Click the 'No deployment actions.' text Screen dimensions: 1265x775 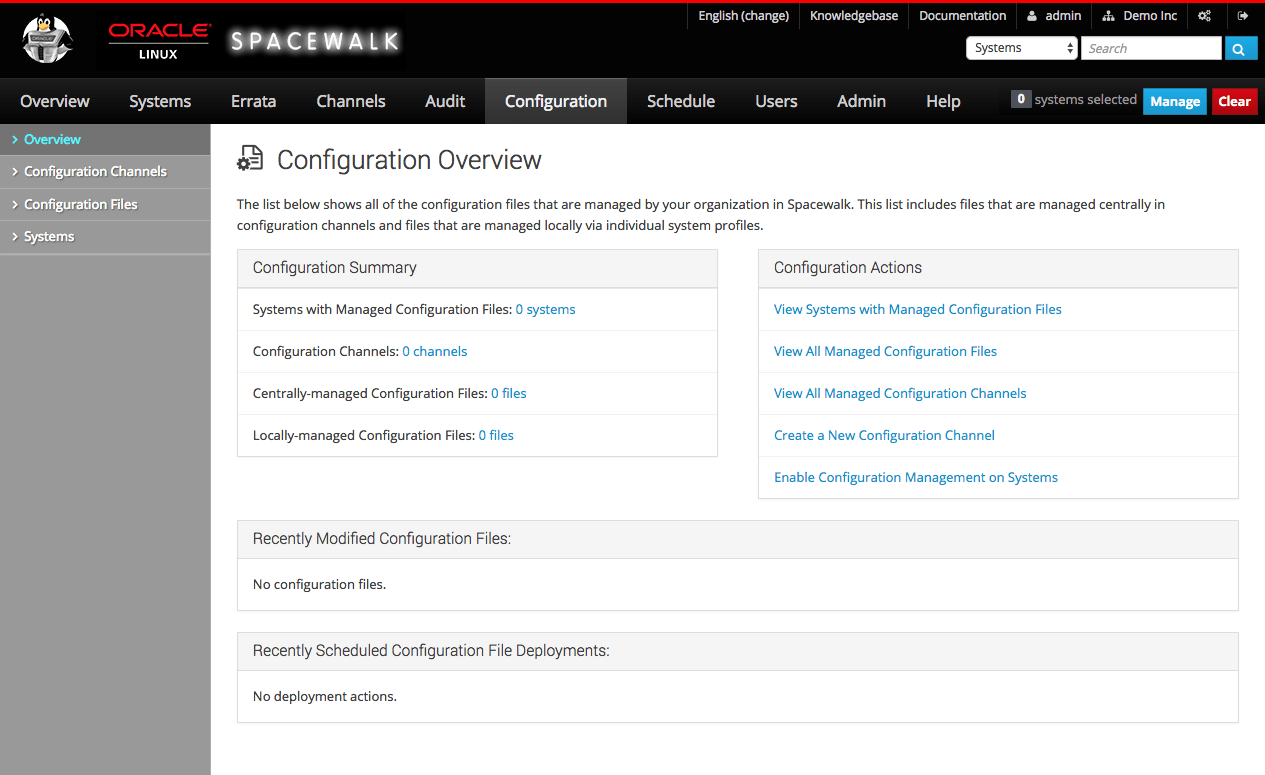tap(325, 696)
